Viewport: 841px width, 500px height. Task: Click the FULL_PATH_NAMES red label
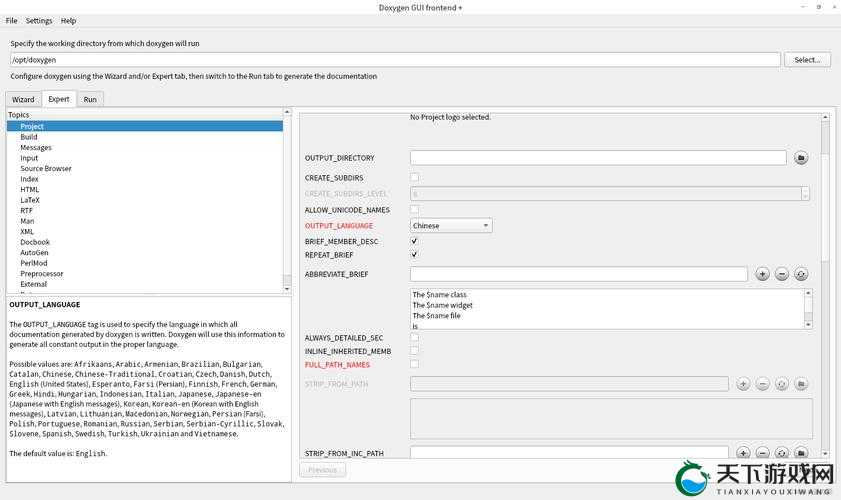337,365
